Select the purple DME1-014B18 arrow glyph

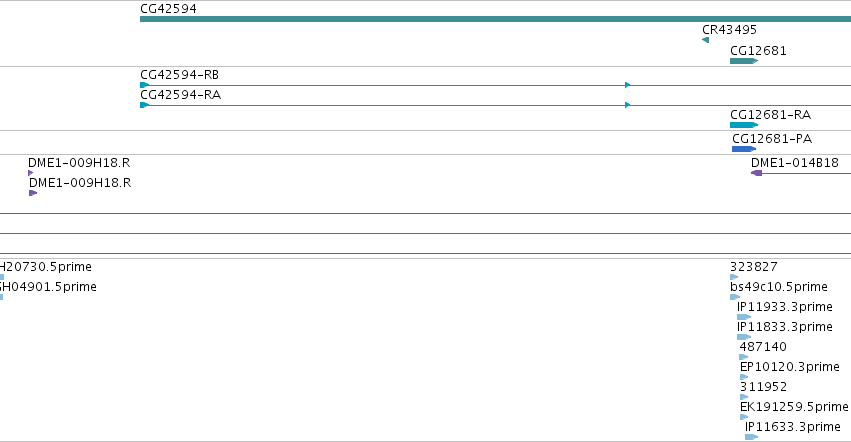(757, 173)
